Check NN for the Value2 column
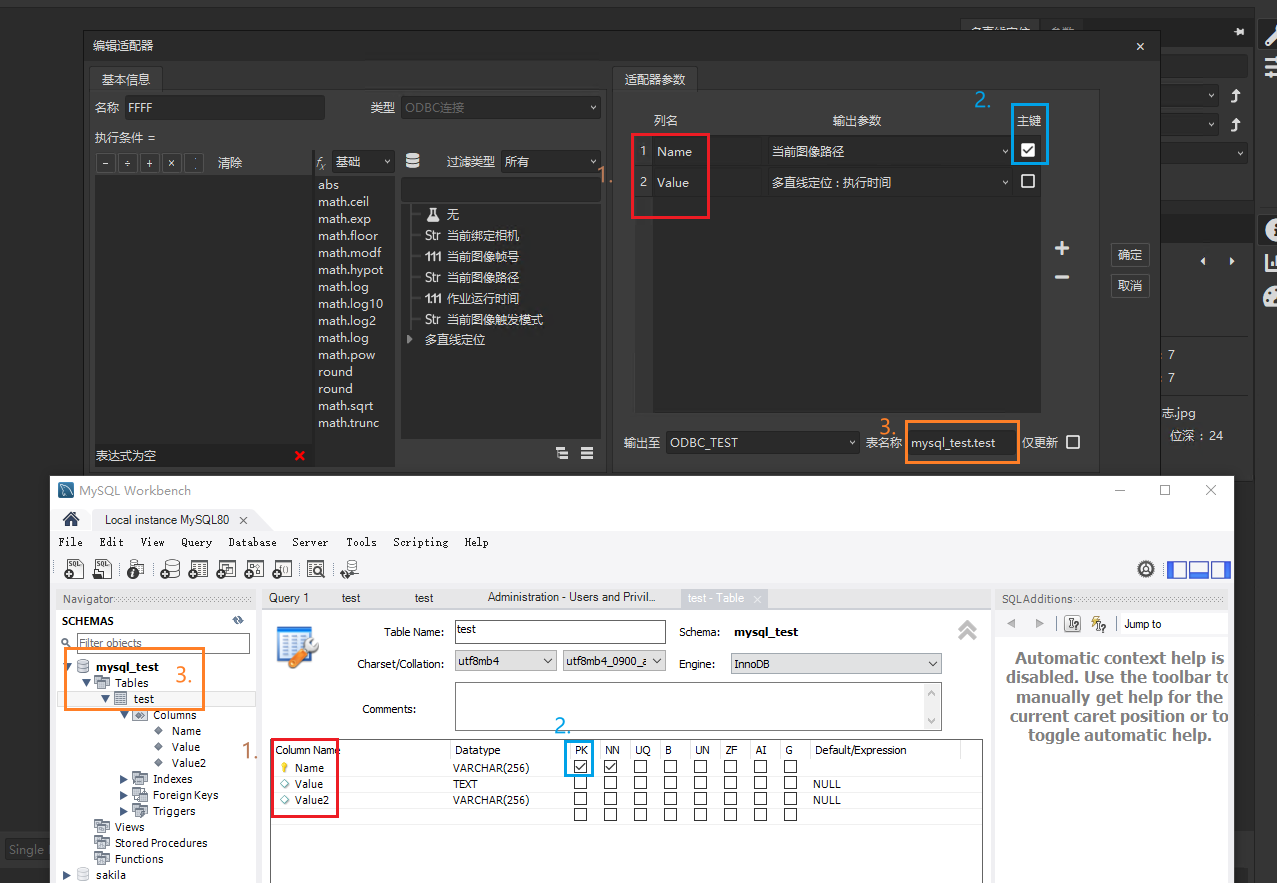The width and height of the screenshot is (1277, 883). tap(611, 799)
